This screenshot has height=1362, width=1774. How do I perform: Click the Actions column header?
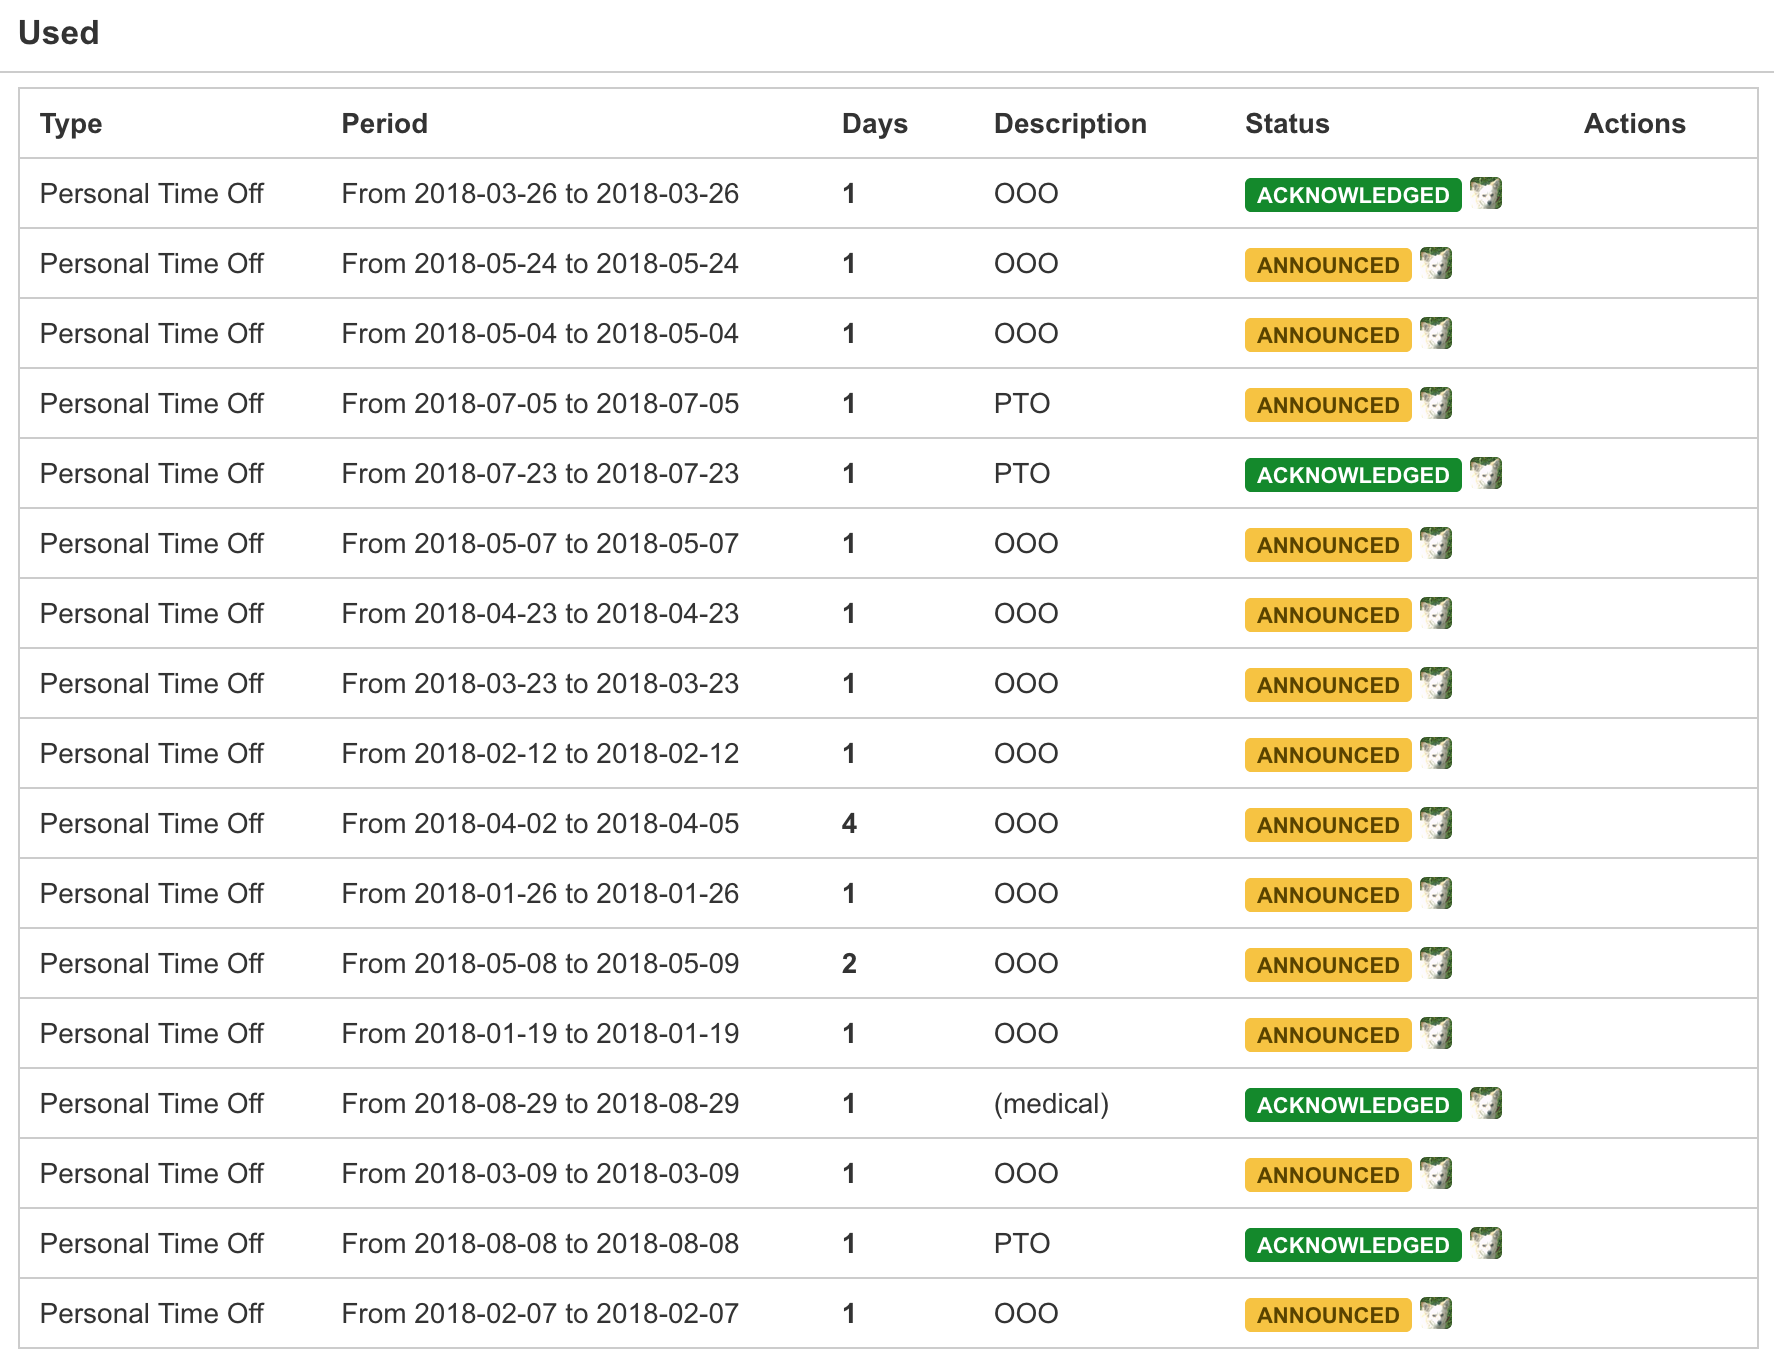(1635, 124)
